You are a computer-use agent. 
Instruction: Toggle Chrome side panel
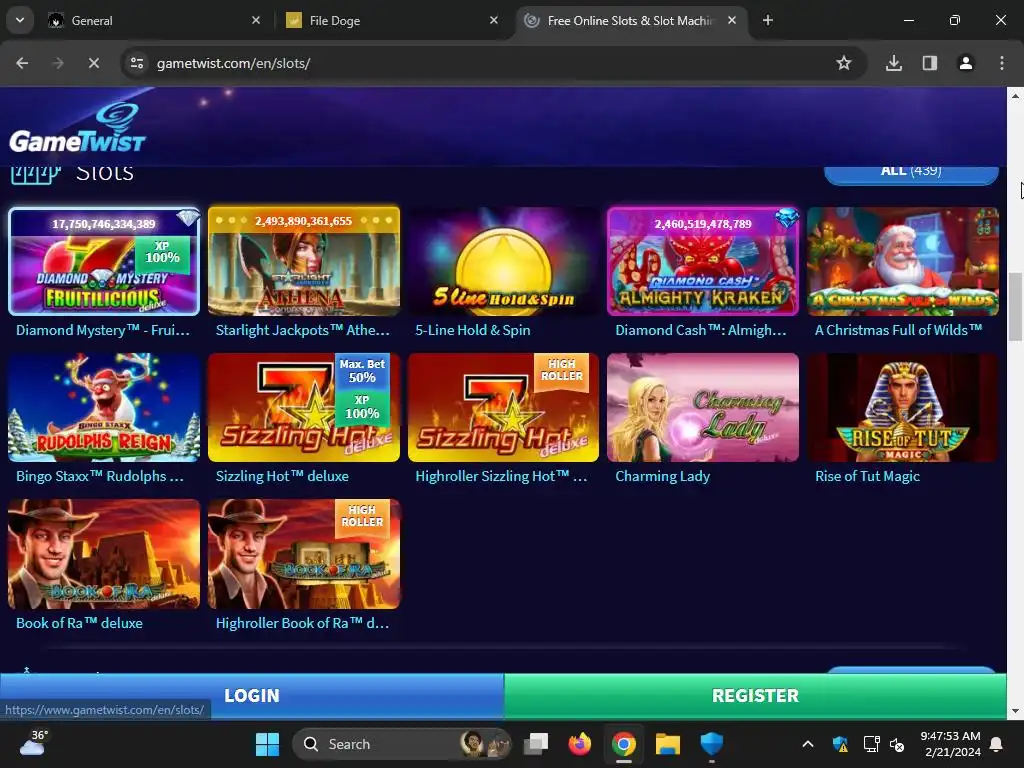(930, 63)
